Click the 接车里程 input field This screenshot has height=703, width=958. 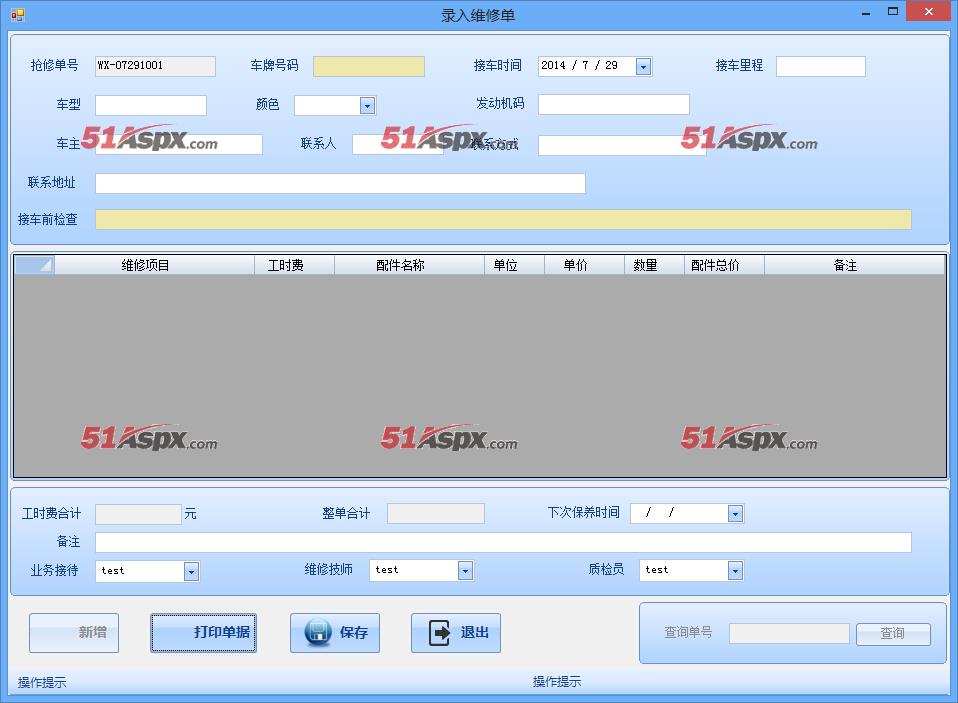(x=821, y=66)
